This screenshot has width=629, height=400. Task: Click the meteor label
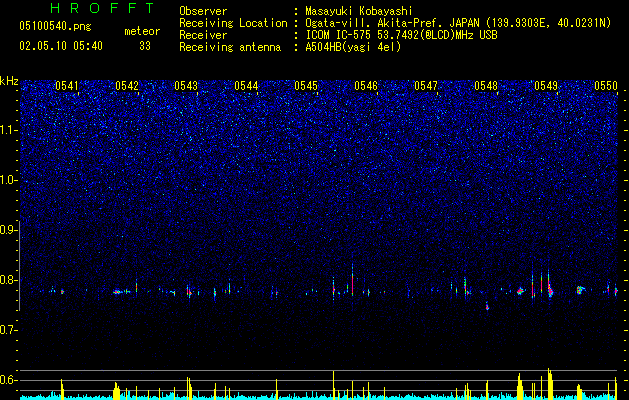(142, 31)
